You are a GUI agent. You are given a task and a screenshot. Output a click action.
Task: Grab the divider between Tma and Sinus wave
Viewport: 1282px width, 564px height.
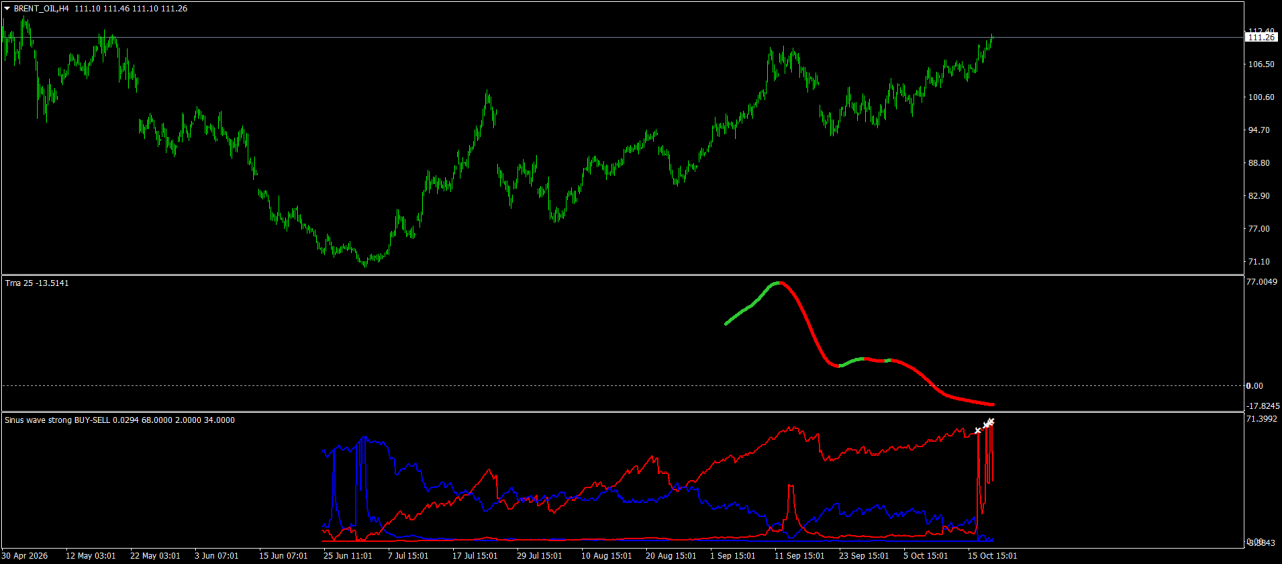pos(620,412)
